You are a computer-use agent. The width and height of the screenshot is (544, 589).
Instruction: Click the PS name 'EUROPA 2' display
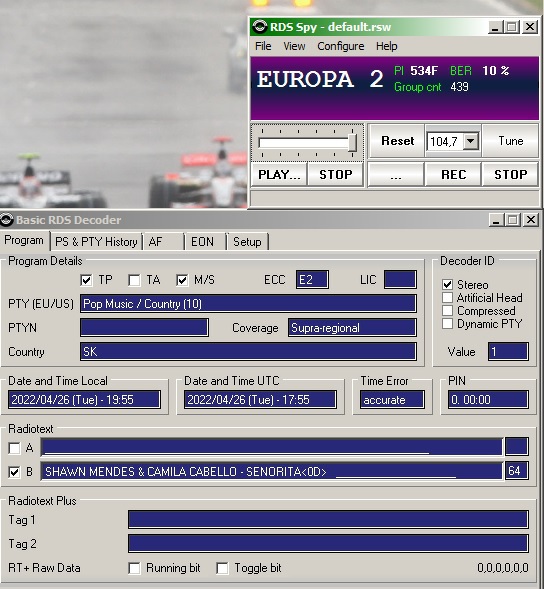coord(320,79)
